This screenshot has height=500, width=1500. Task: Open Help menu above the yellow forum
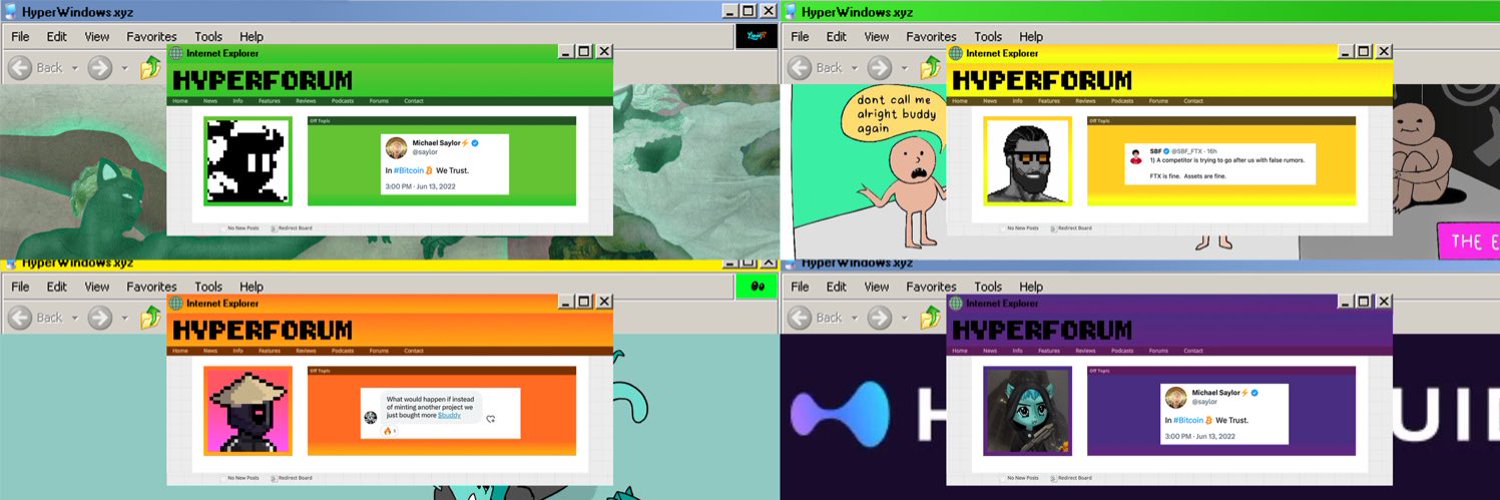coord(1031,37)
